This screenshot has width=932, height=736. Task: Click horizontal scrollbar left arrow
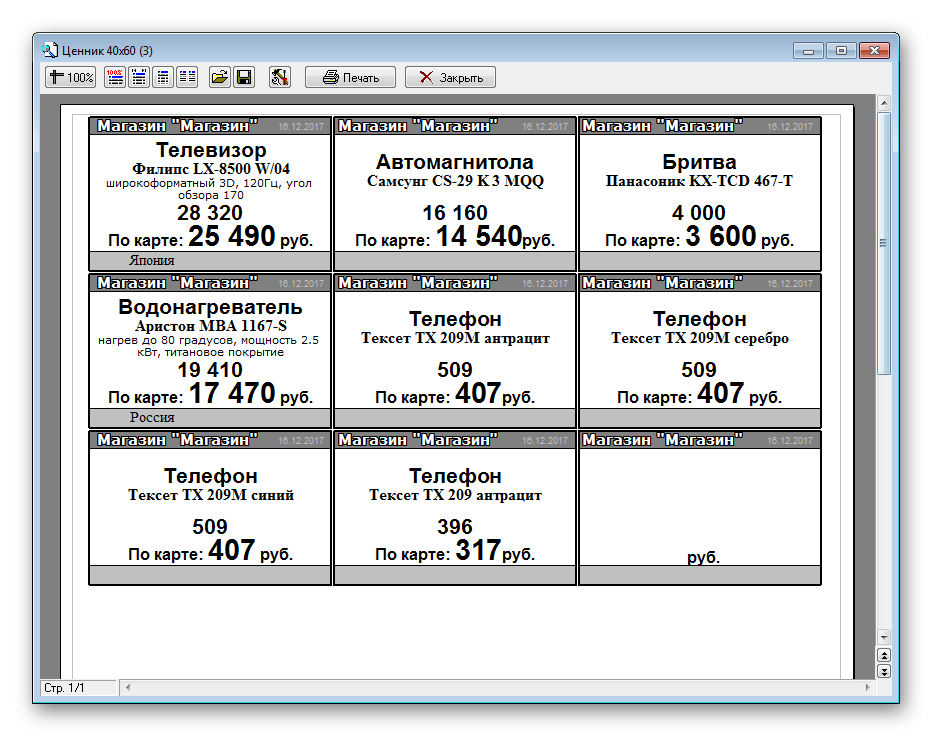pos(128,687)
